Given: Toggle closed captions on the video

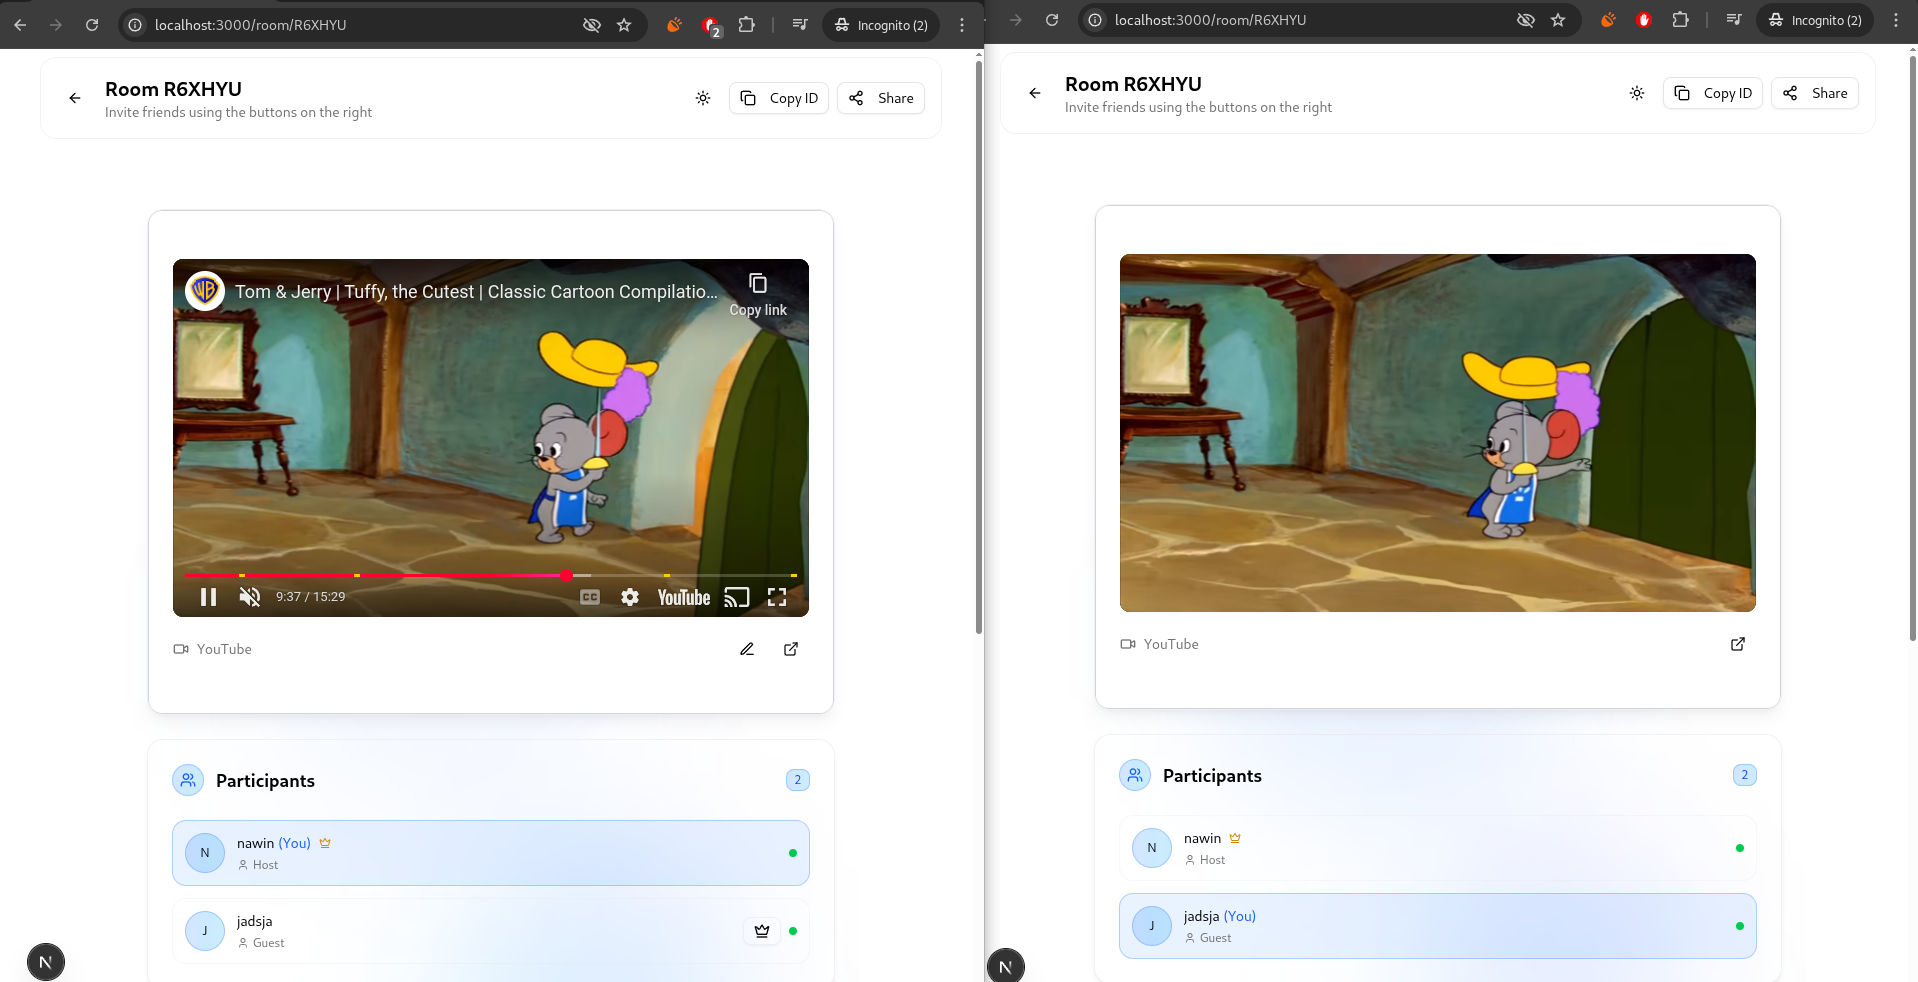Looking at the screenshot, I should point(590,597).
